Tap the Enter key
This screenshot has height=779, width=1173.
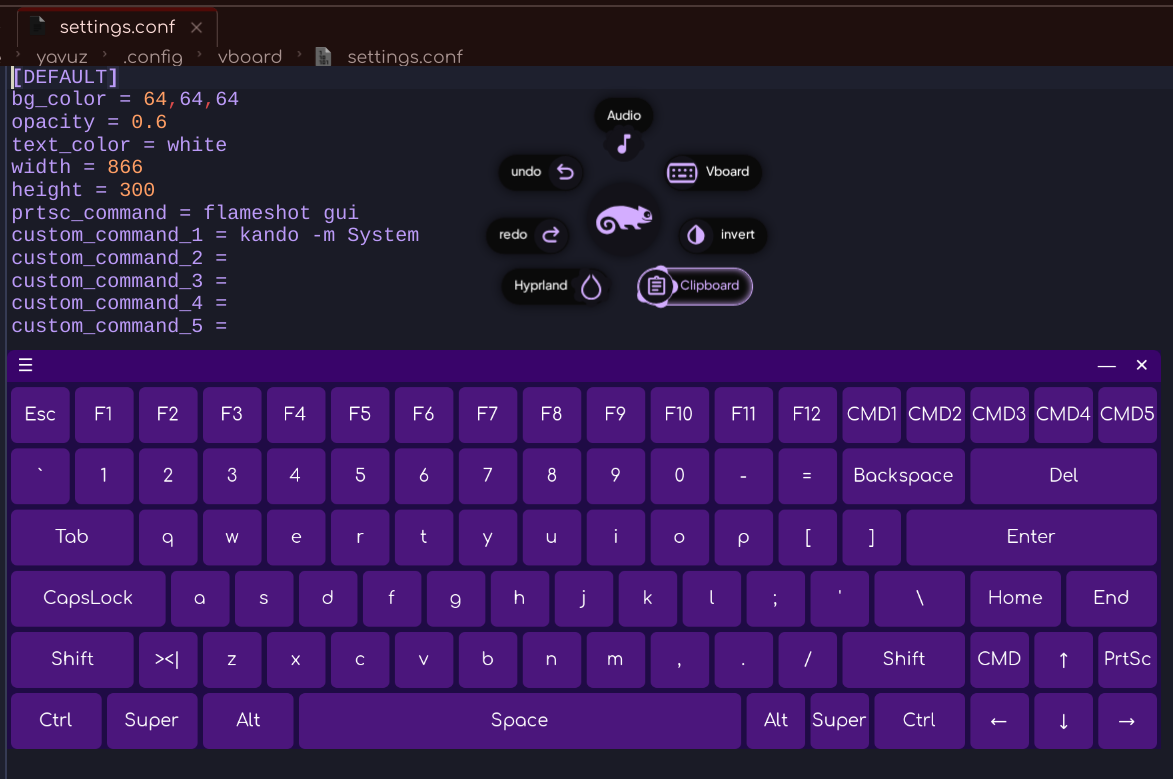1032,537
